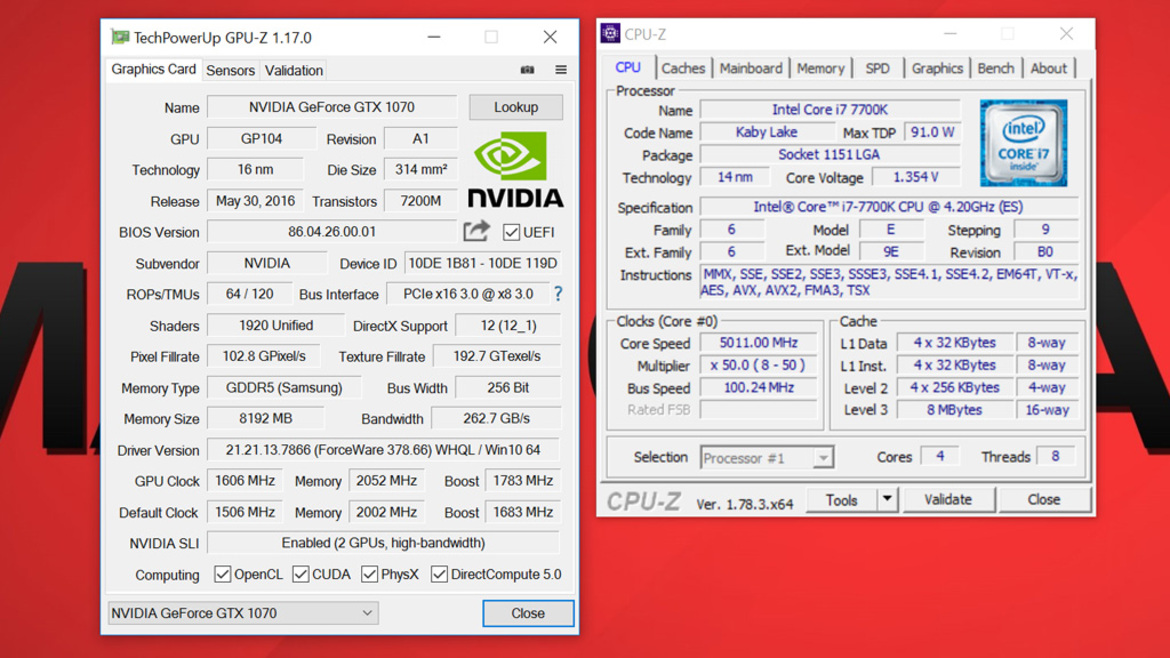The height and width of the screenshot is (658, 1170).
Task: Open the About tab
Action: 1048,69
